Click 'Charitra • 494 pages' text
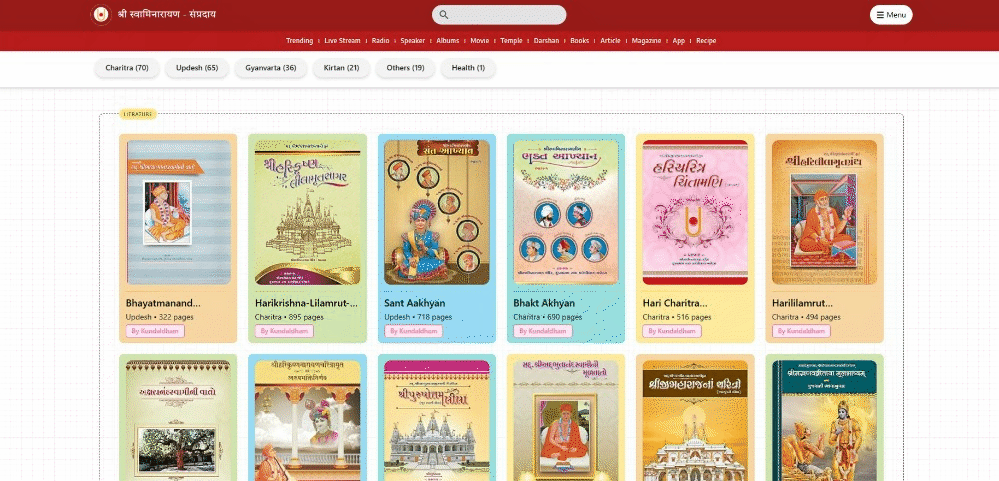Image resolution: width=999 pixels, height=481 pixels. point(807,317)
